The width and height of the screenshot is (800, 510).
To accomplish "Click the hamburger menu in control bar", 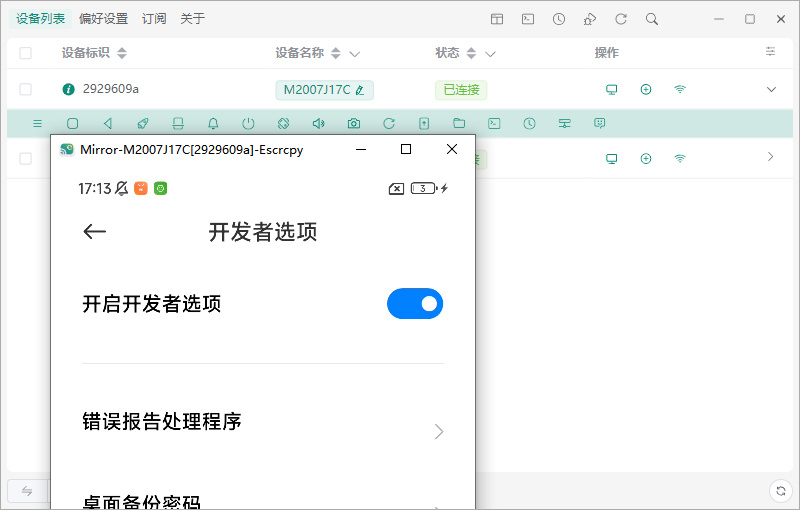I will pos(37,123).
